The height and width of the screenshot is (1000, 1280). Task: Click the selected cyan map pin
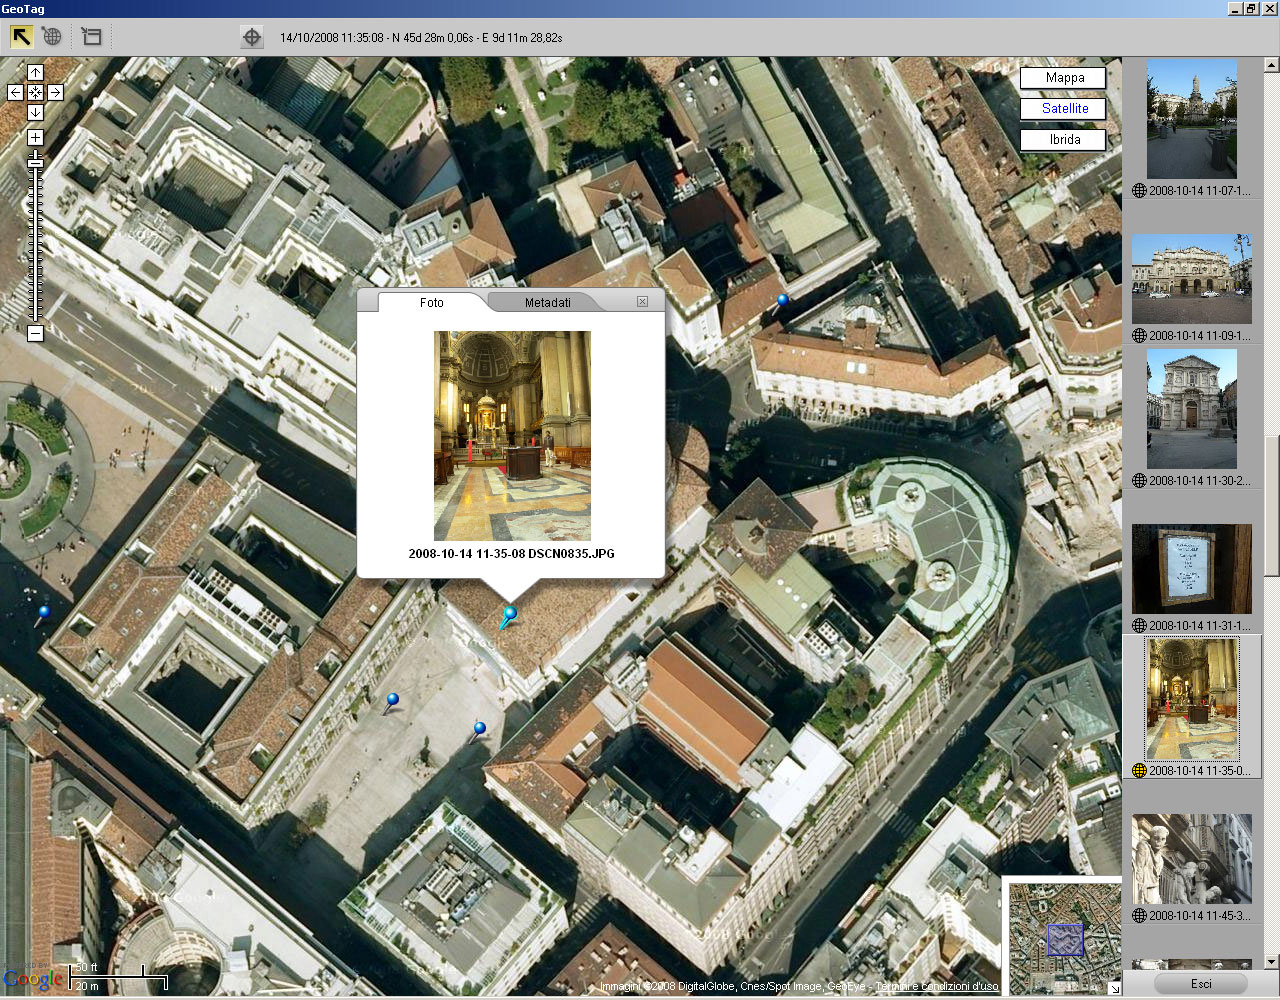(x=509, y=617)
